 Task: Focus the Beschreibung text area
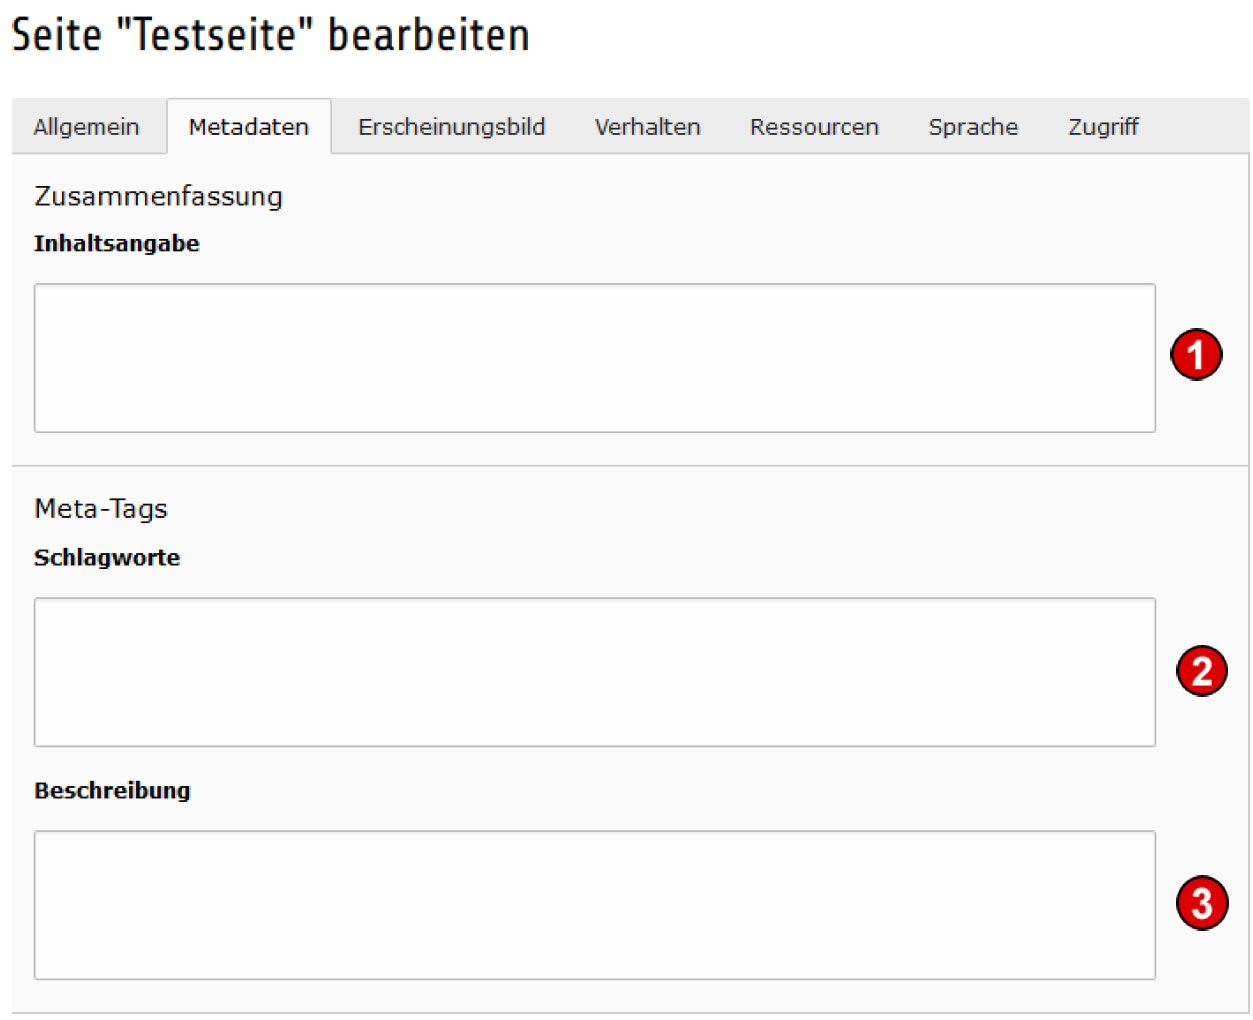pos(595,905)
